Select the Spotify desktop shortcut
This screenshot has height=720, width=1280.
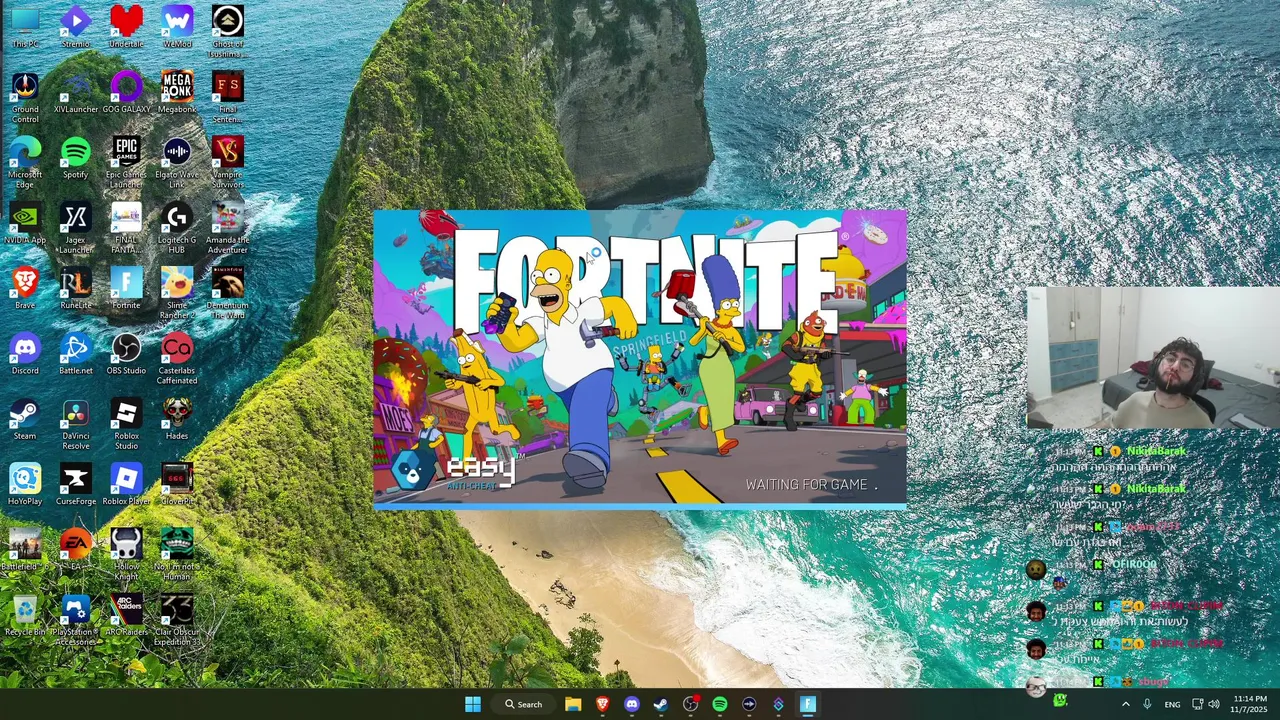point(75,158)
